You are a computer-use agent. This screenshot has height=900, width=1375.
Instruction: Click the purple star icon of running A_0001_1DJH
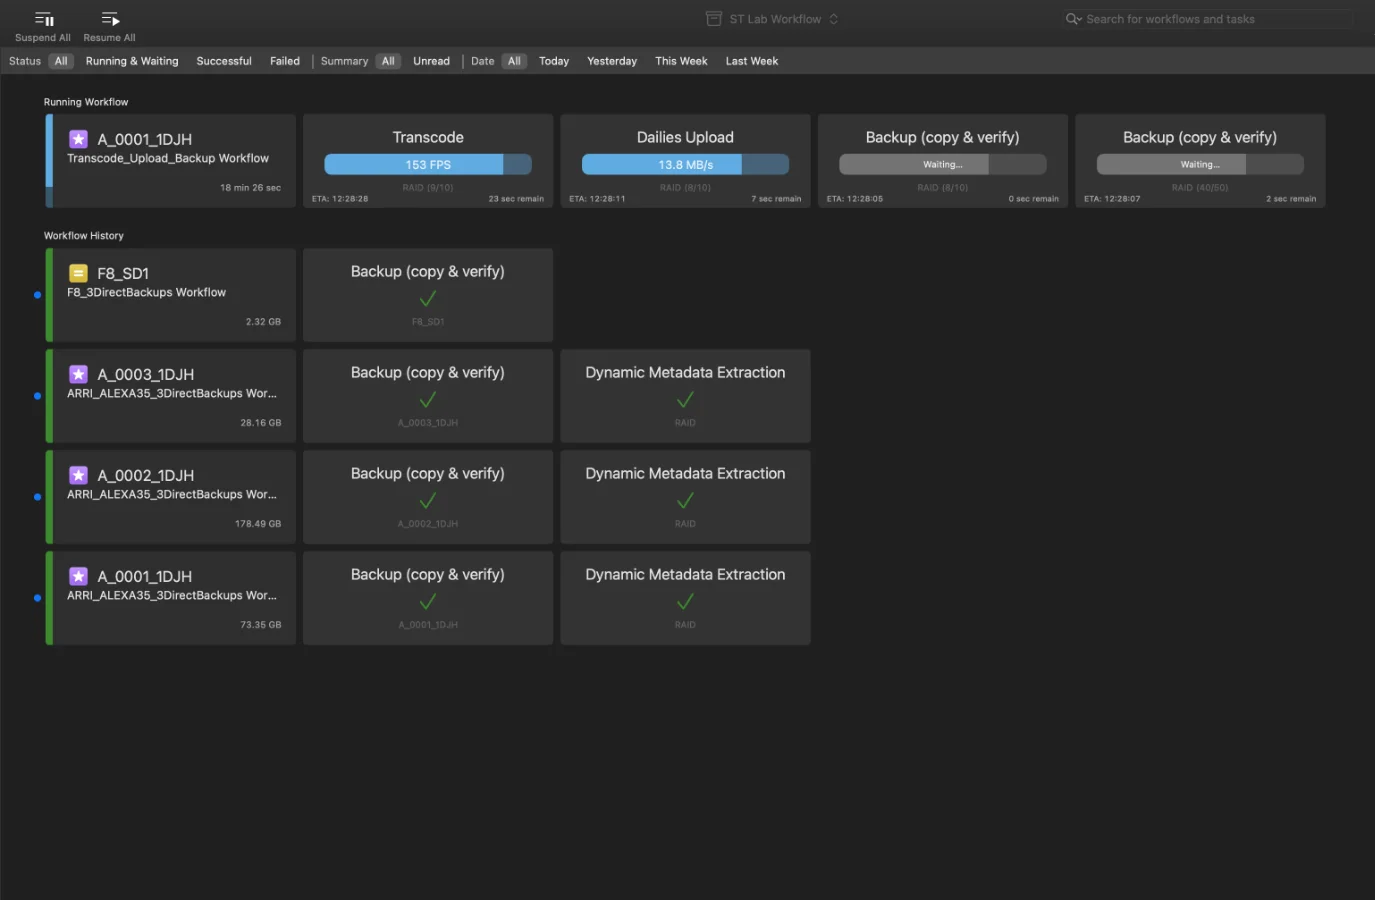78,139
